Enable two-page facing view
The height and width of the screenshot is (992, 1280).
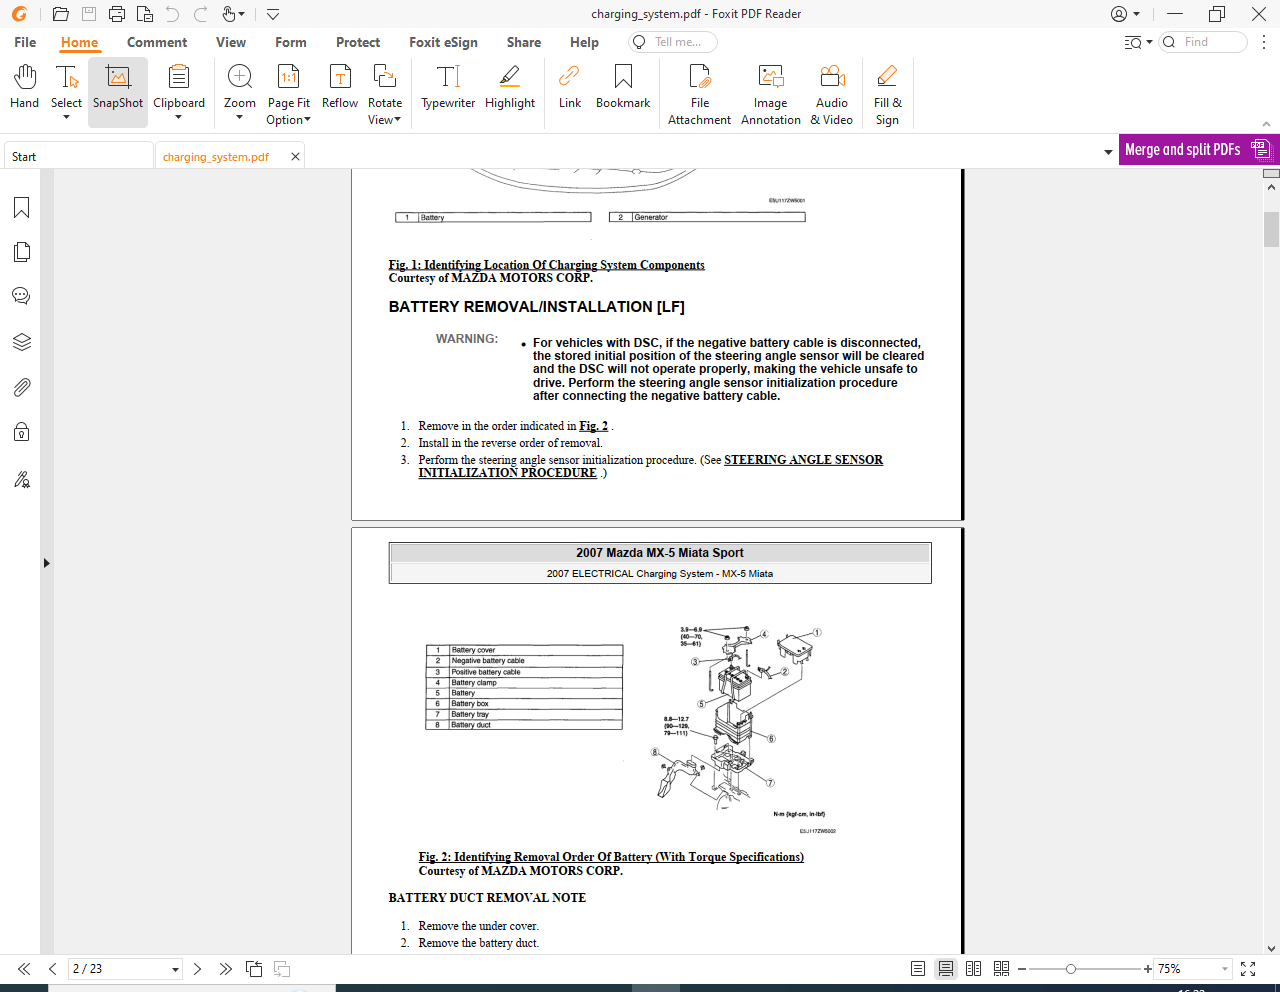click(x=973, y=969)
